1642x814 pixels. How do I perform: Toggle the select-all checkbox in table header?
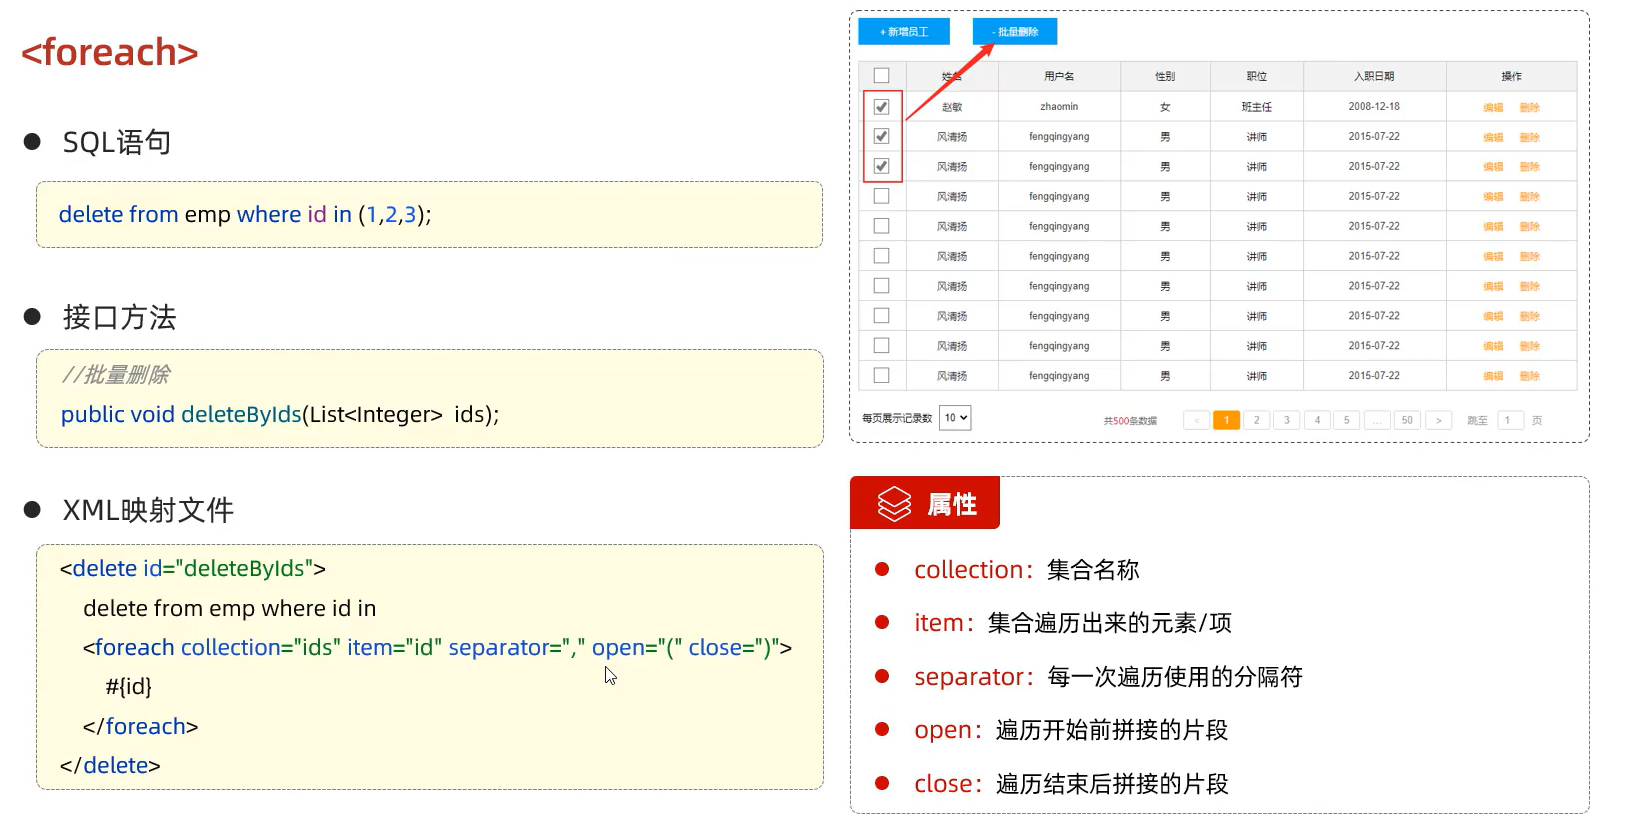click(881, 76)
